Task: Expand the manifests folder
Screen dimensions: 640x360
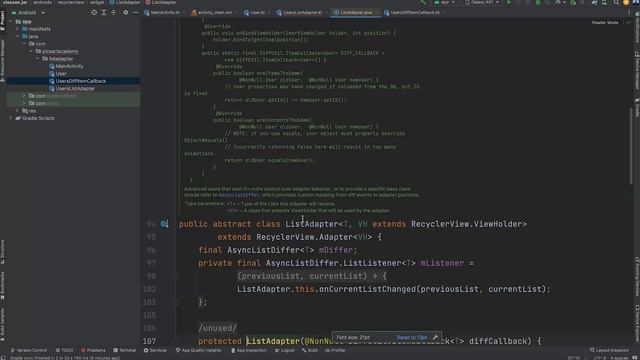Action: tap(18, 29)
